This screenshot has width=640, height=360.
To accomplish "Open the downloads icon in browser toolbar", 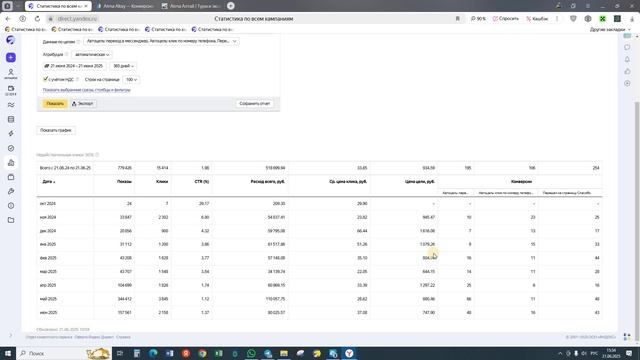I will click(632, 19).
